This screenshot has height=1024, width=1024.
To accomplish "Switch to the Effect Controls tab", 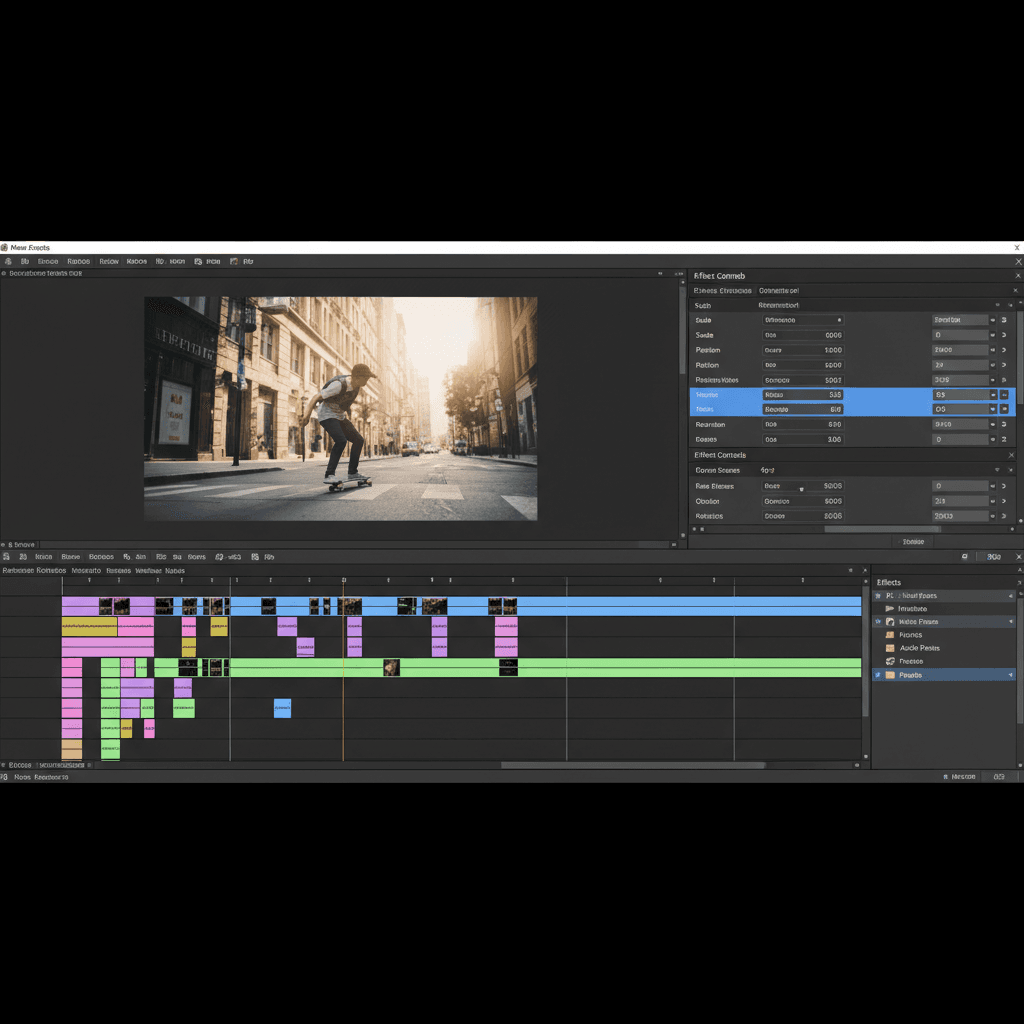I will click(x=725, y=290).
